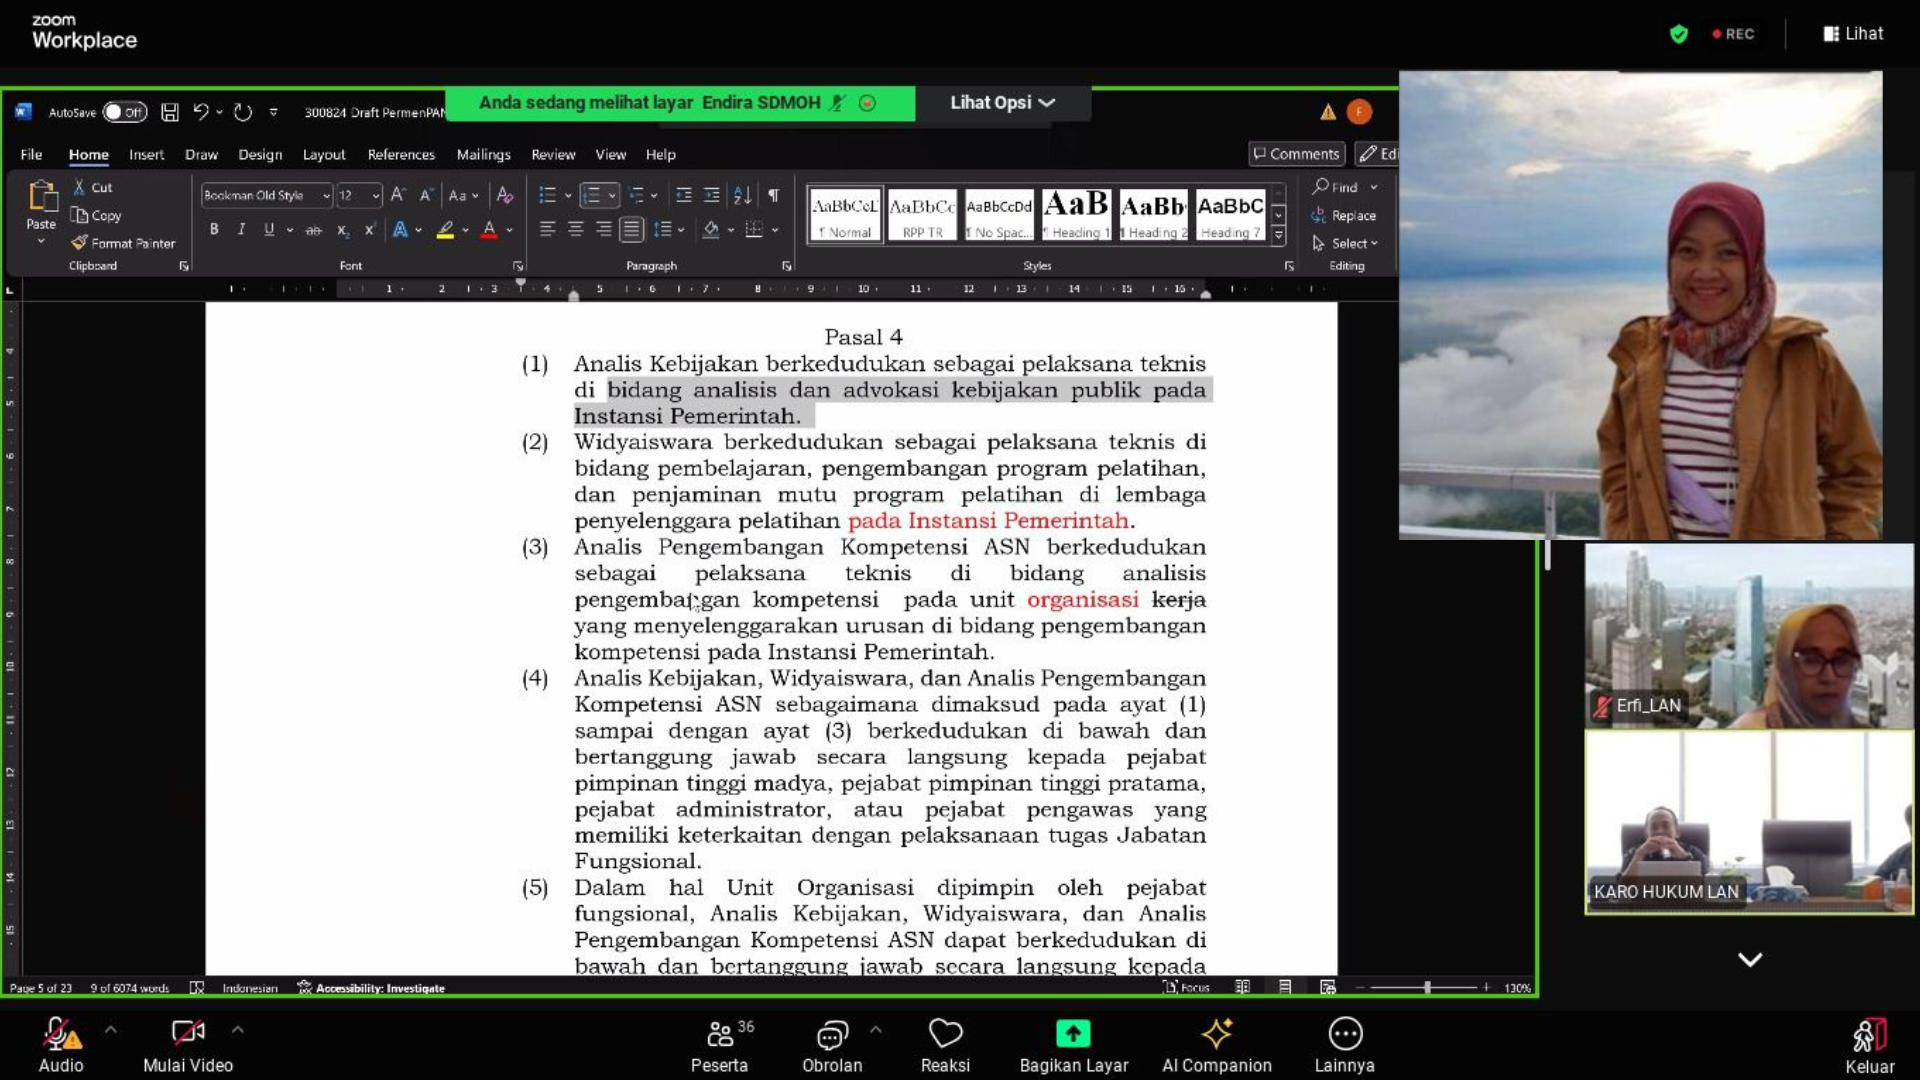Screen dimensions: 1920x1080
Task: Pick the text highlight color
Action: tap(445, 230)
